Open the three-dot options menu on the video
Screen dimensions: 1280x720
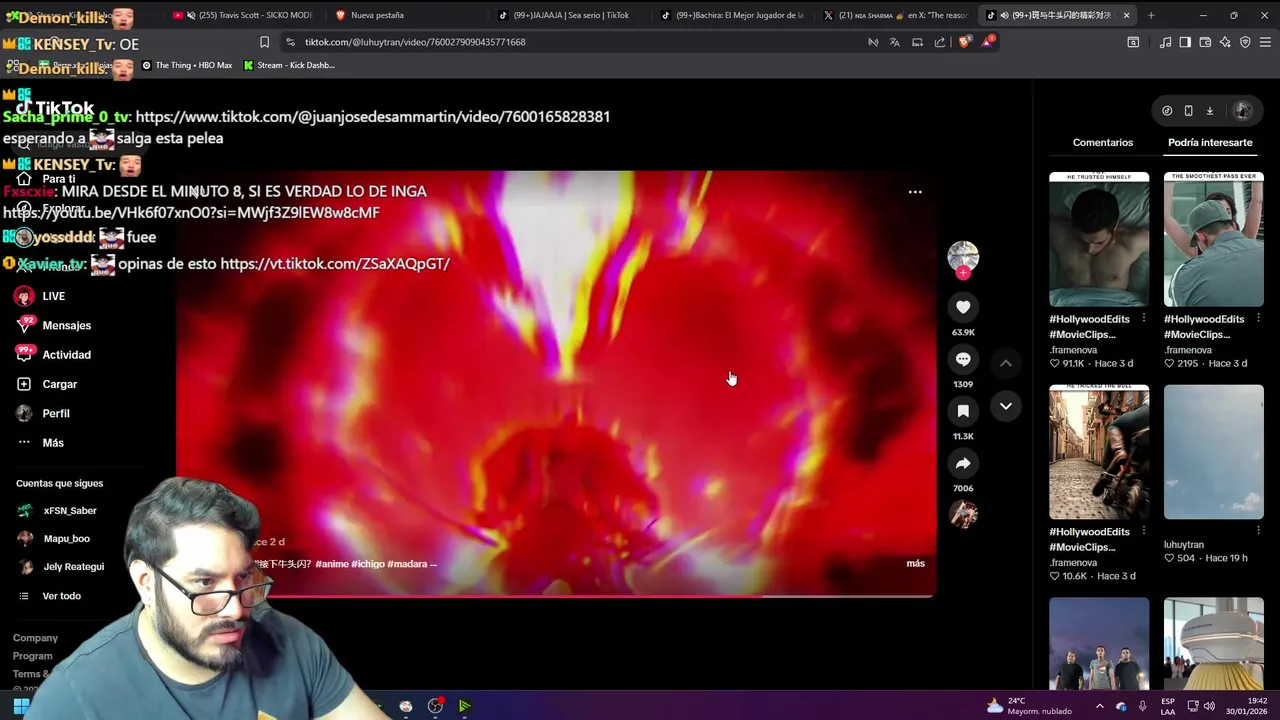click(x=915, y=192)
